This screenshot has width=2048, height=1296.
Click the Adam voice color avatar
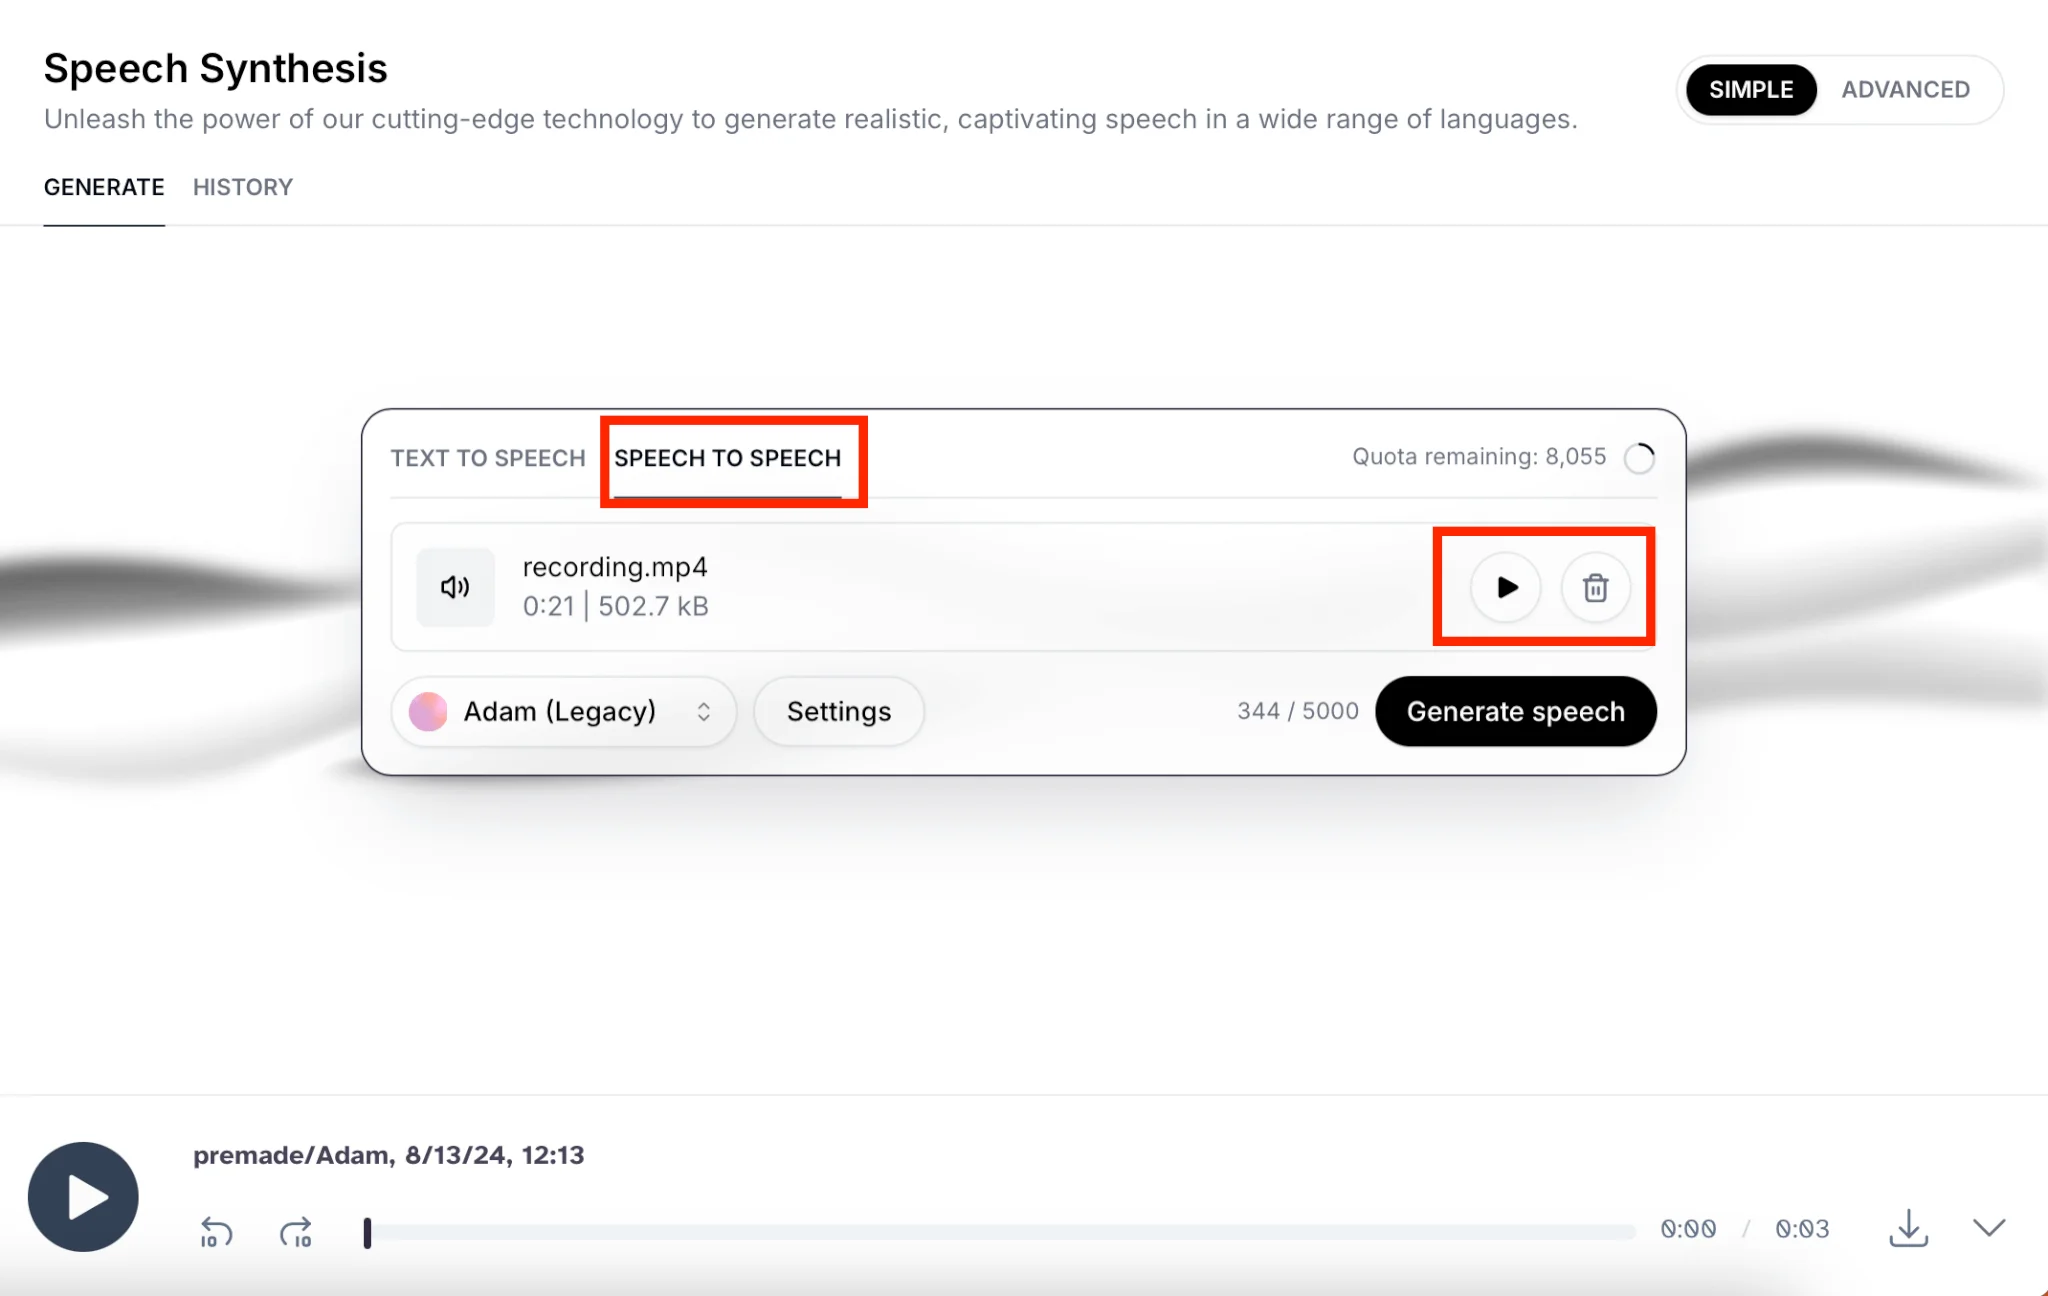(428, 712)
